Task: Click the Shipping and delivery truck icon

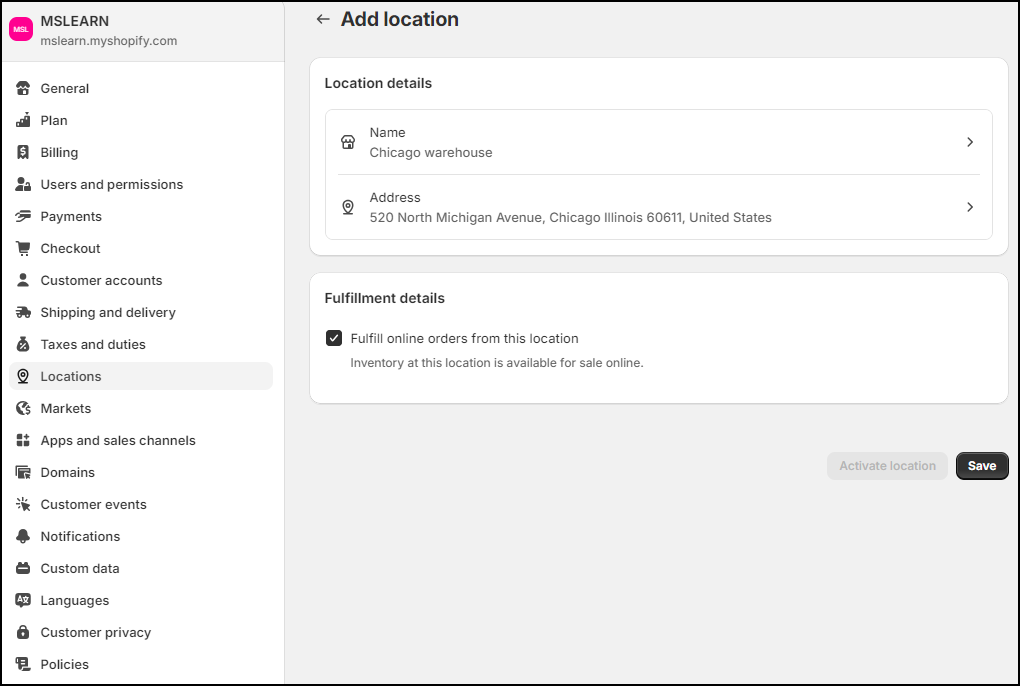Action: pyautogui.click(x=23, y=312)
